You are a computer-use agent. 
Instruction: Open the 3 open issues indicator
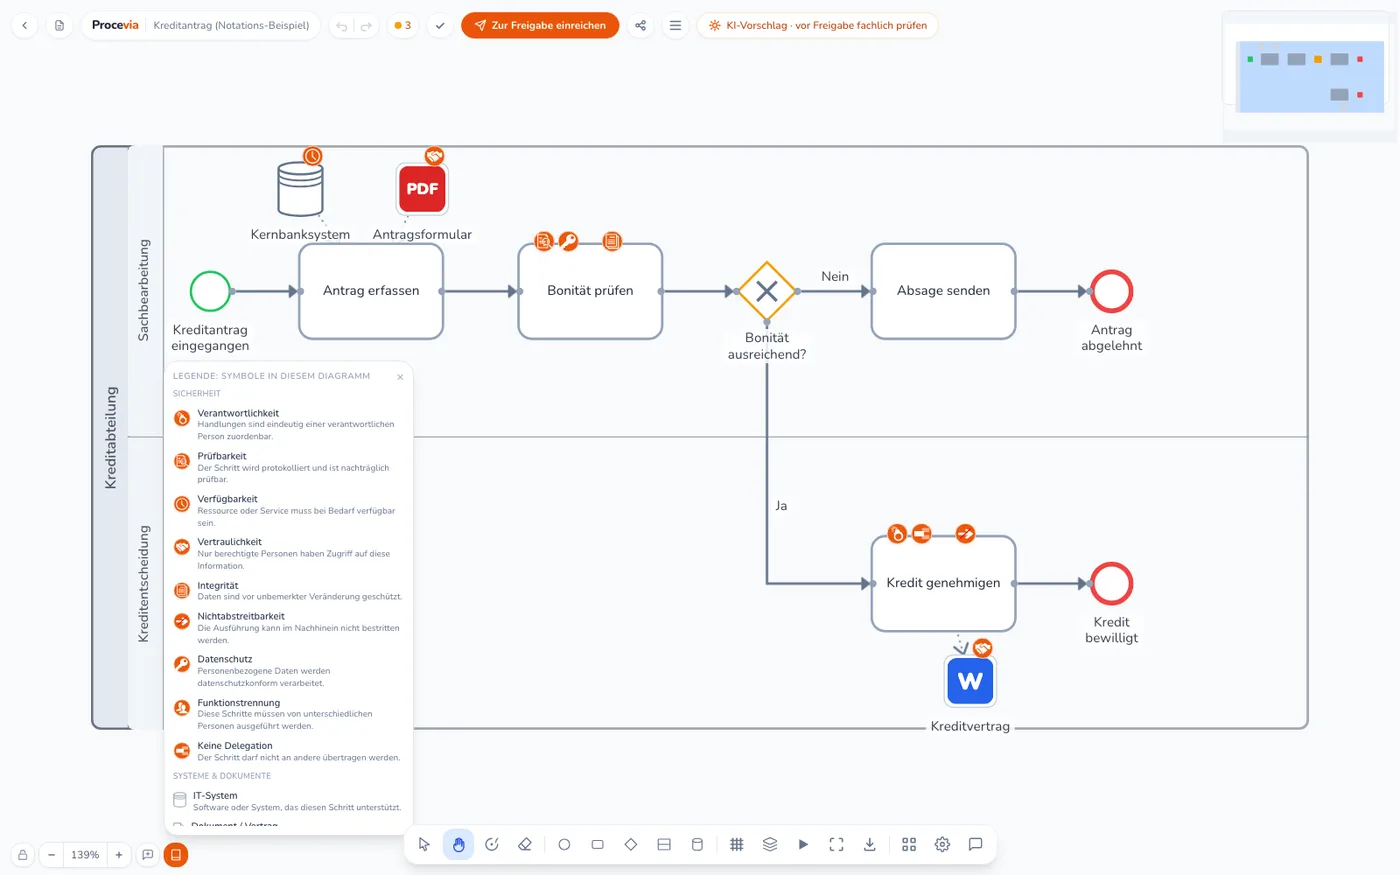(402, 25)
